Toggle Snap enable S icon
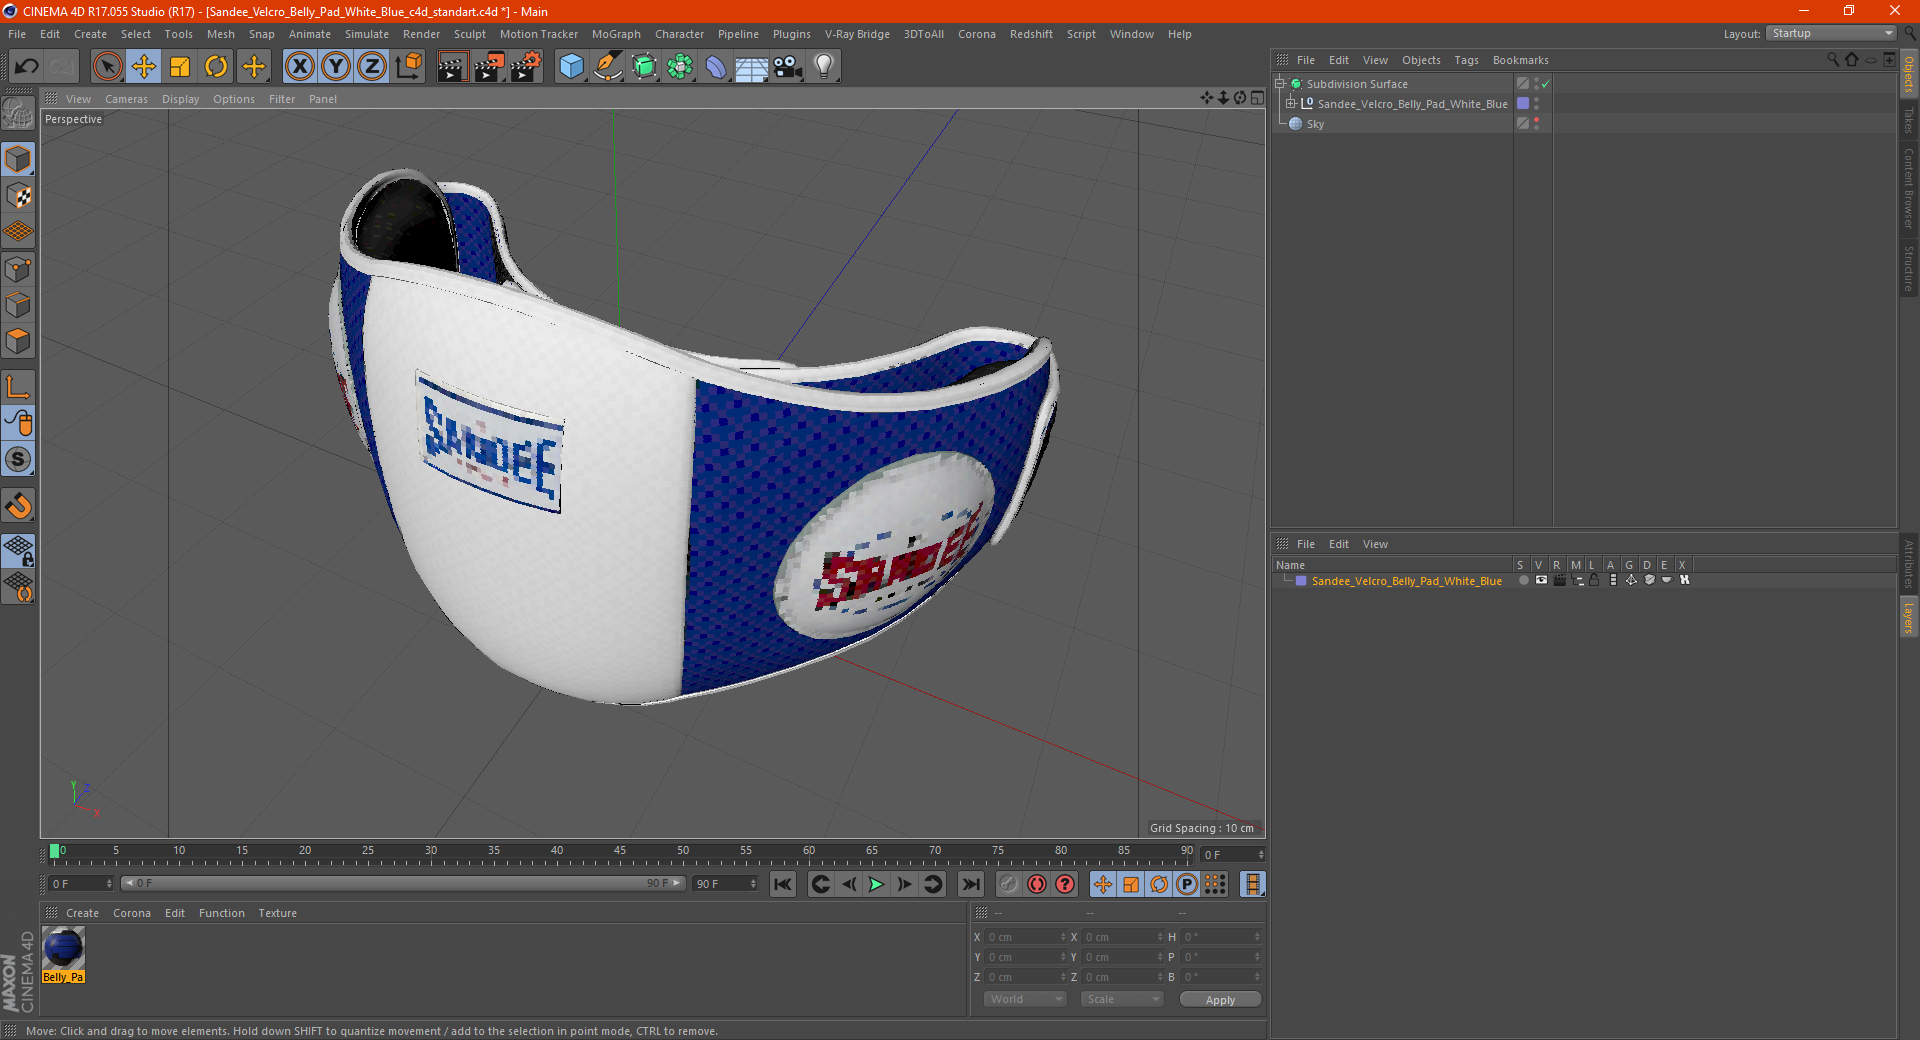The image size is (1920, 1040). pos(18,460)
